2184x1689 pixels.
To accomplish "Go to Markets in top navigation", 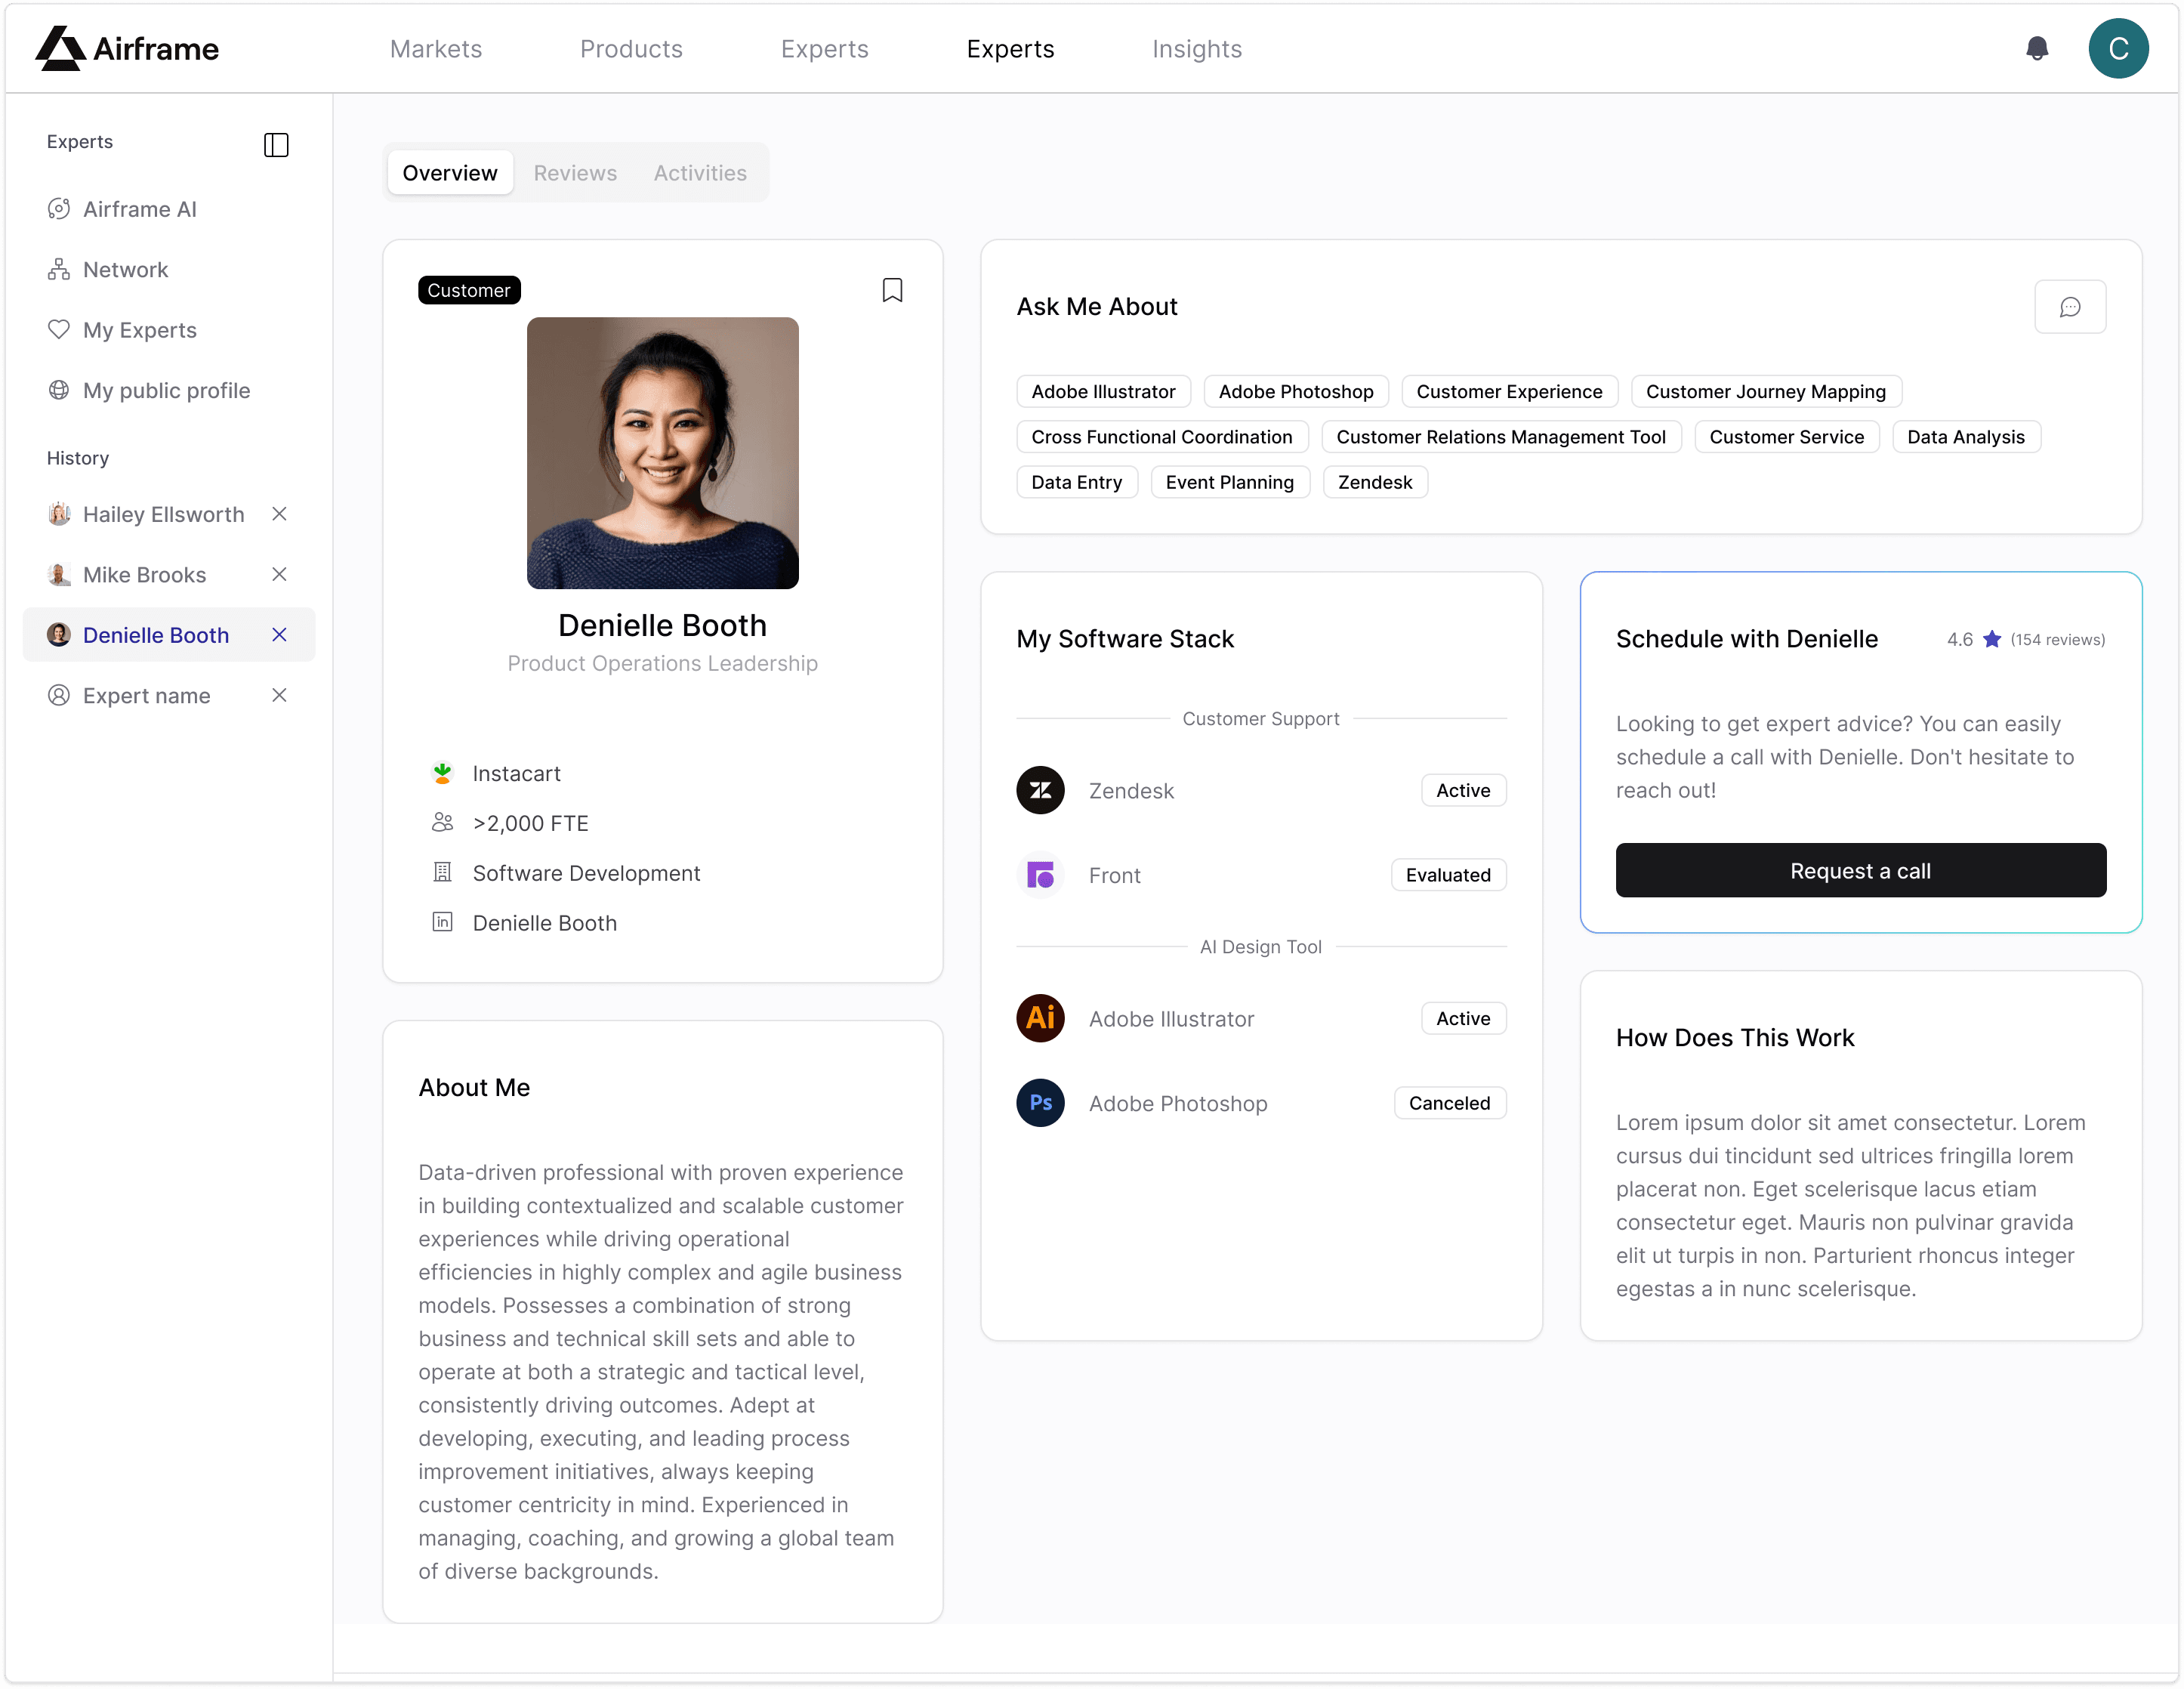I will (x=436, y=49).
